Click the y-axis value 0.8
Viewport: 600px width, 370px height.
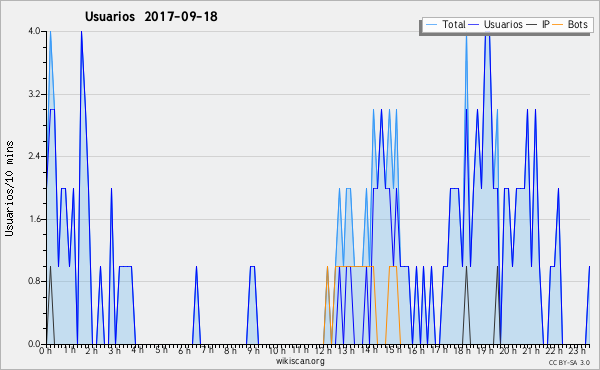pos(34,281)
